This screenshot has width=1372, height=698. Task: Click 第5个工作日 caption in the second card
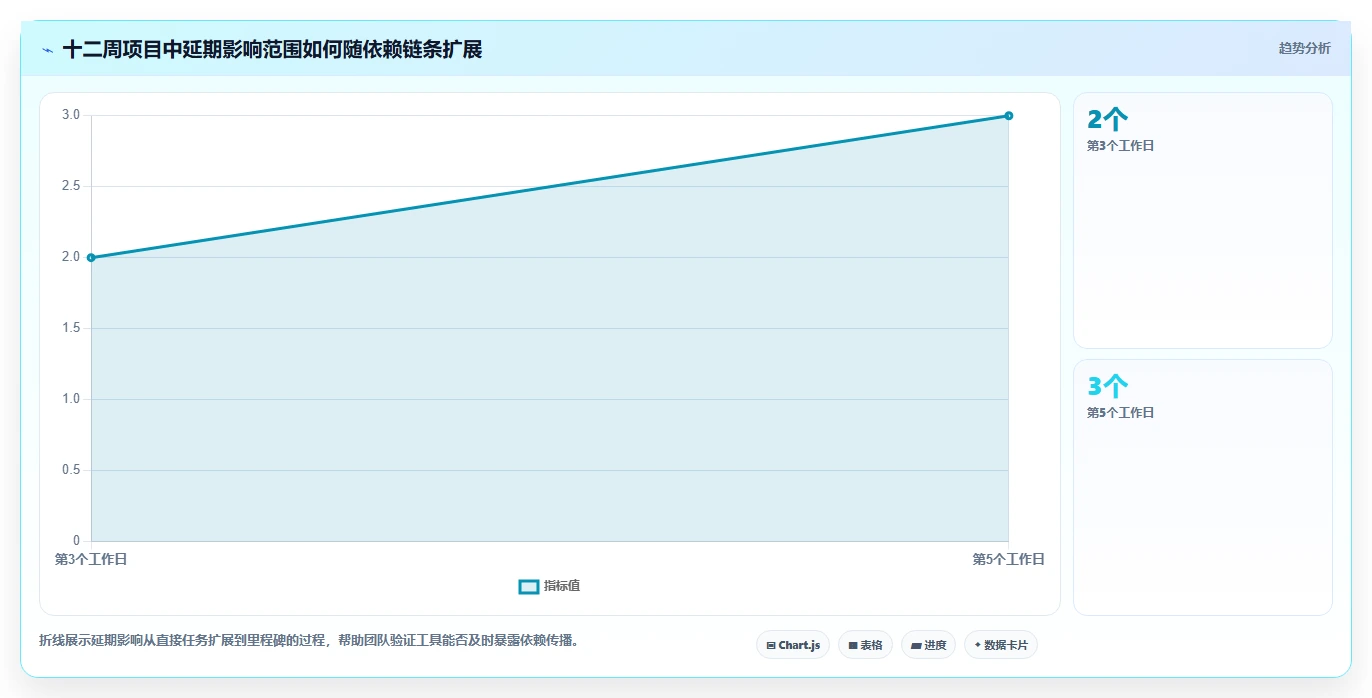(x=1120, y=413)
